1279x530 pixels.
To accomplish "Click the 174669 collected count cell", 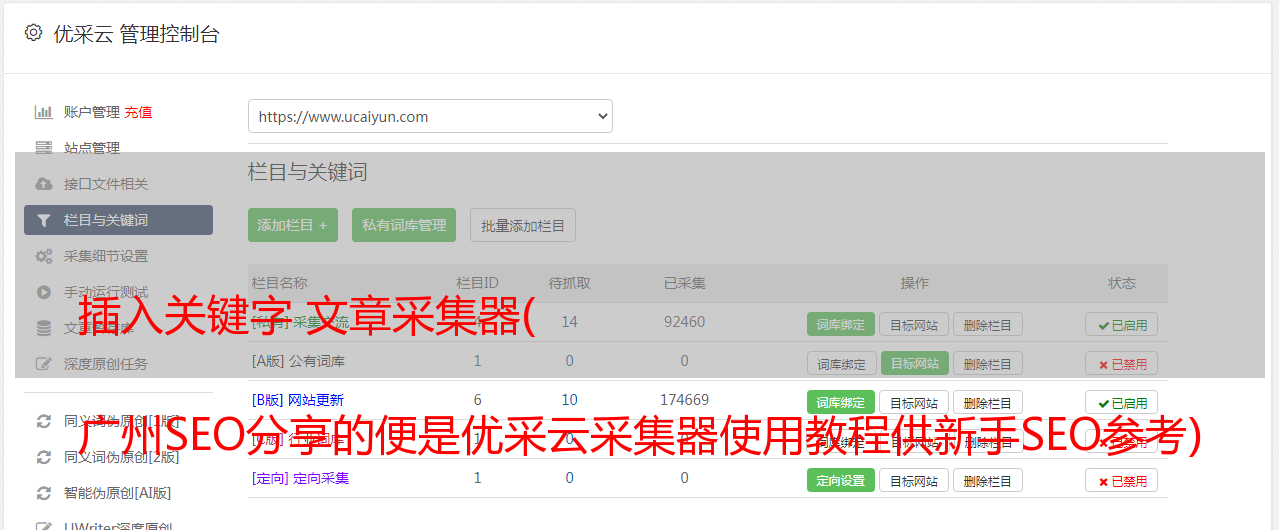I will click(x=684, y=400).
